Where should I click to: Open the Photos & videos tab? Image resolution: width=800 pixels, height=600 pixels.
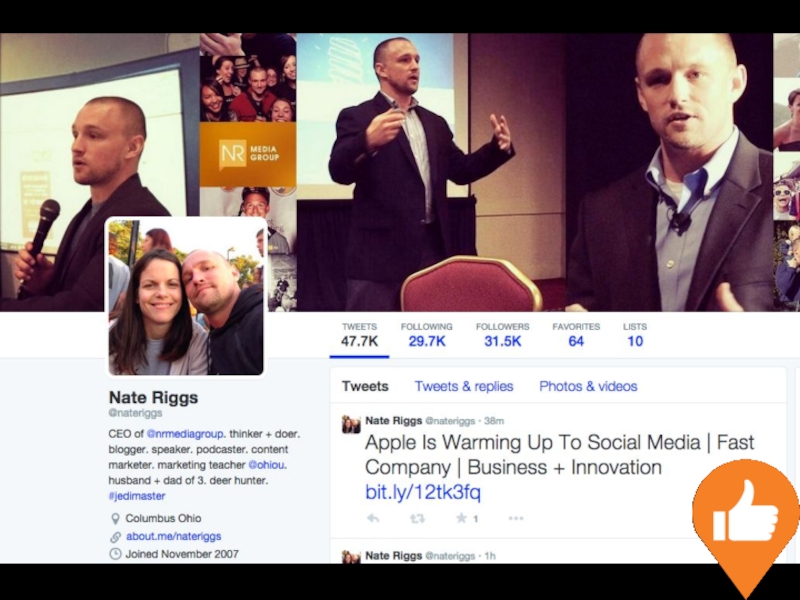588,386
